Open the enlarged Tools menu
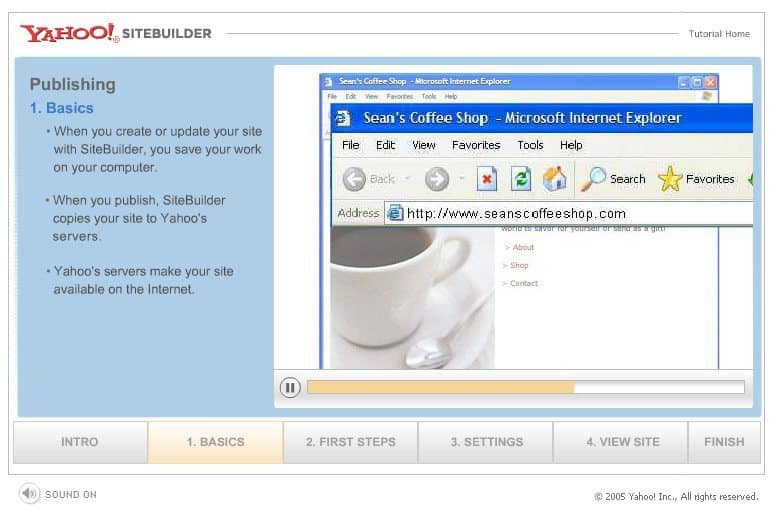780x518 pixels. (x=530, y=145)
